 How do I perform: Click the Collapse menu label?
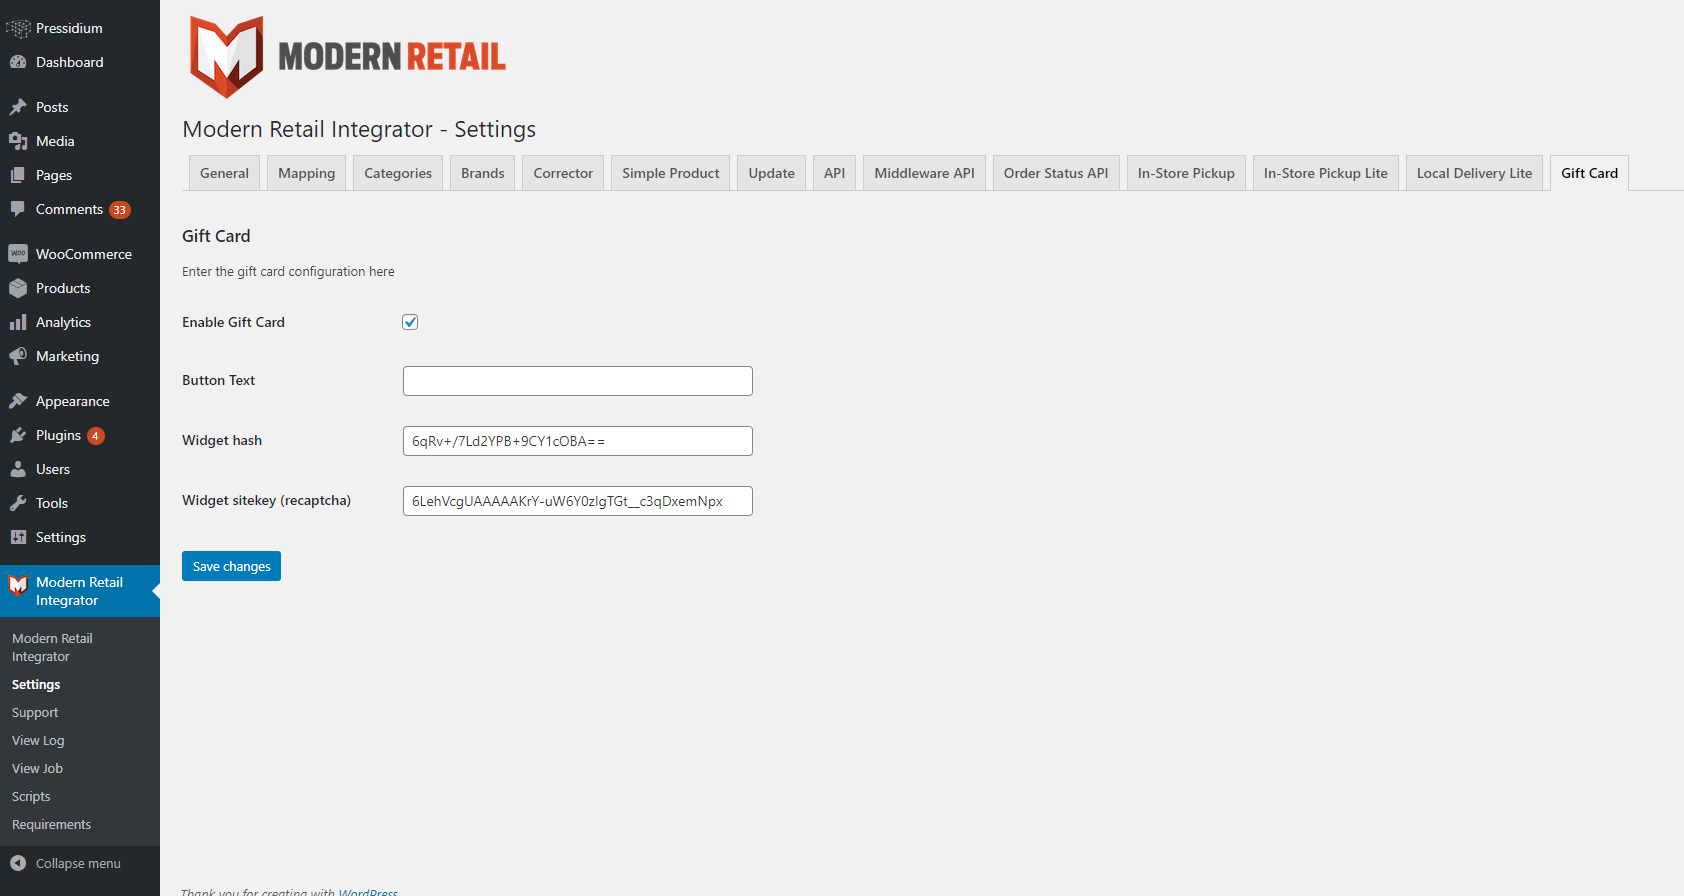point(78,863)
